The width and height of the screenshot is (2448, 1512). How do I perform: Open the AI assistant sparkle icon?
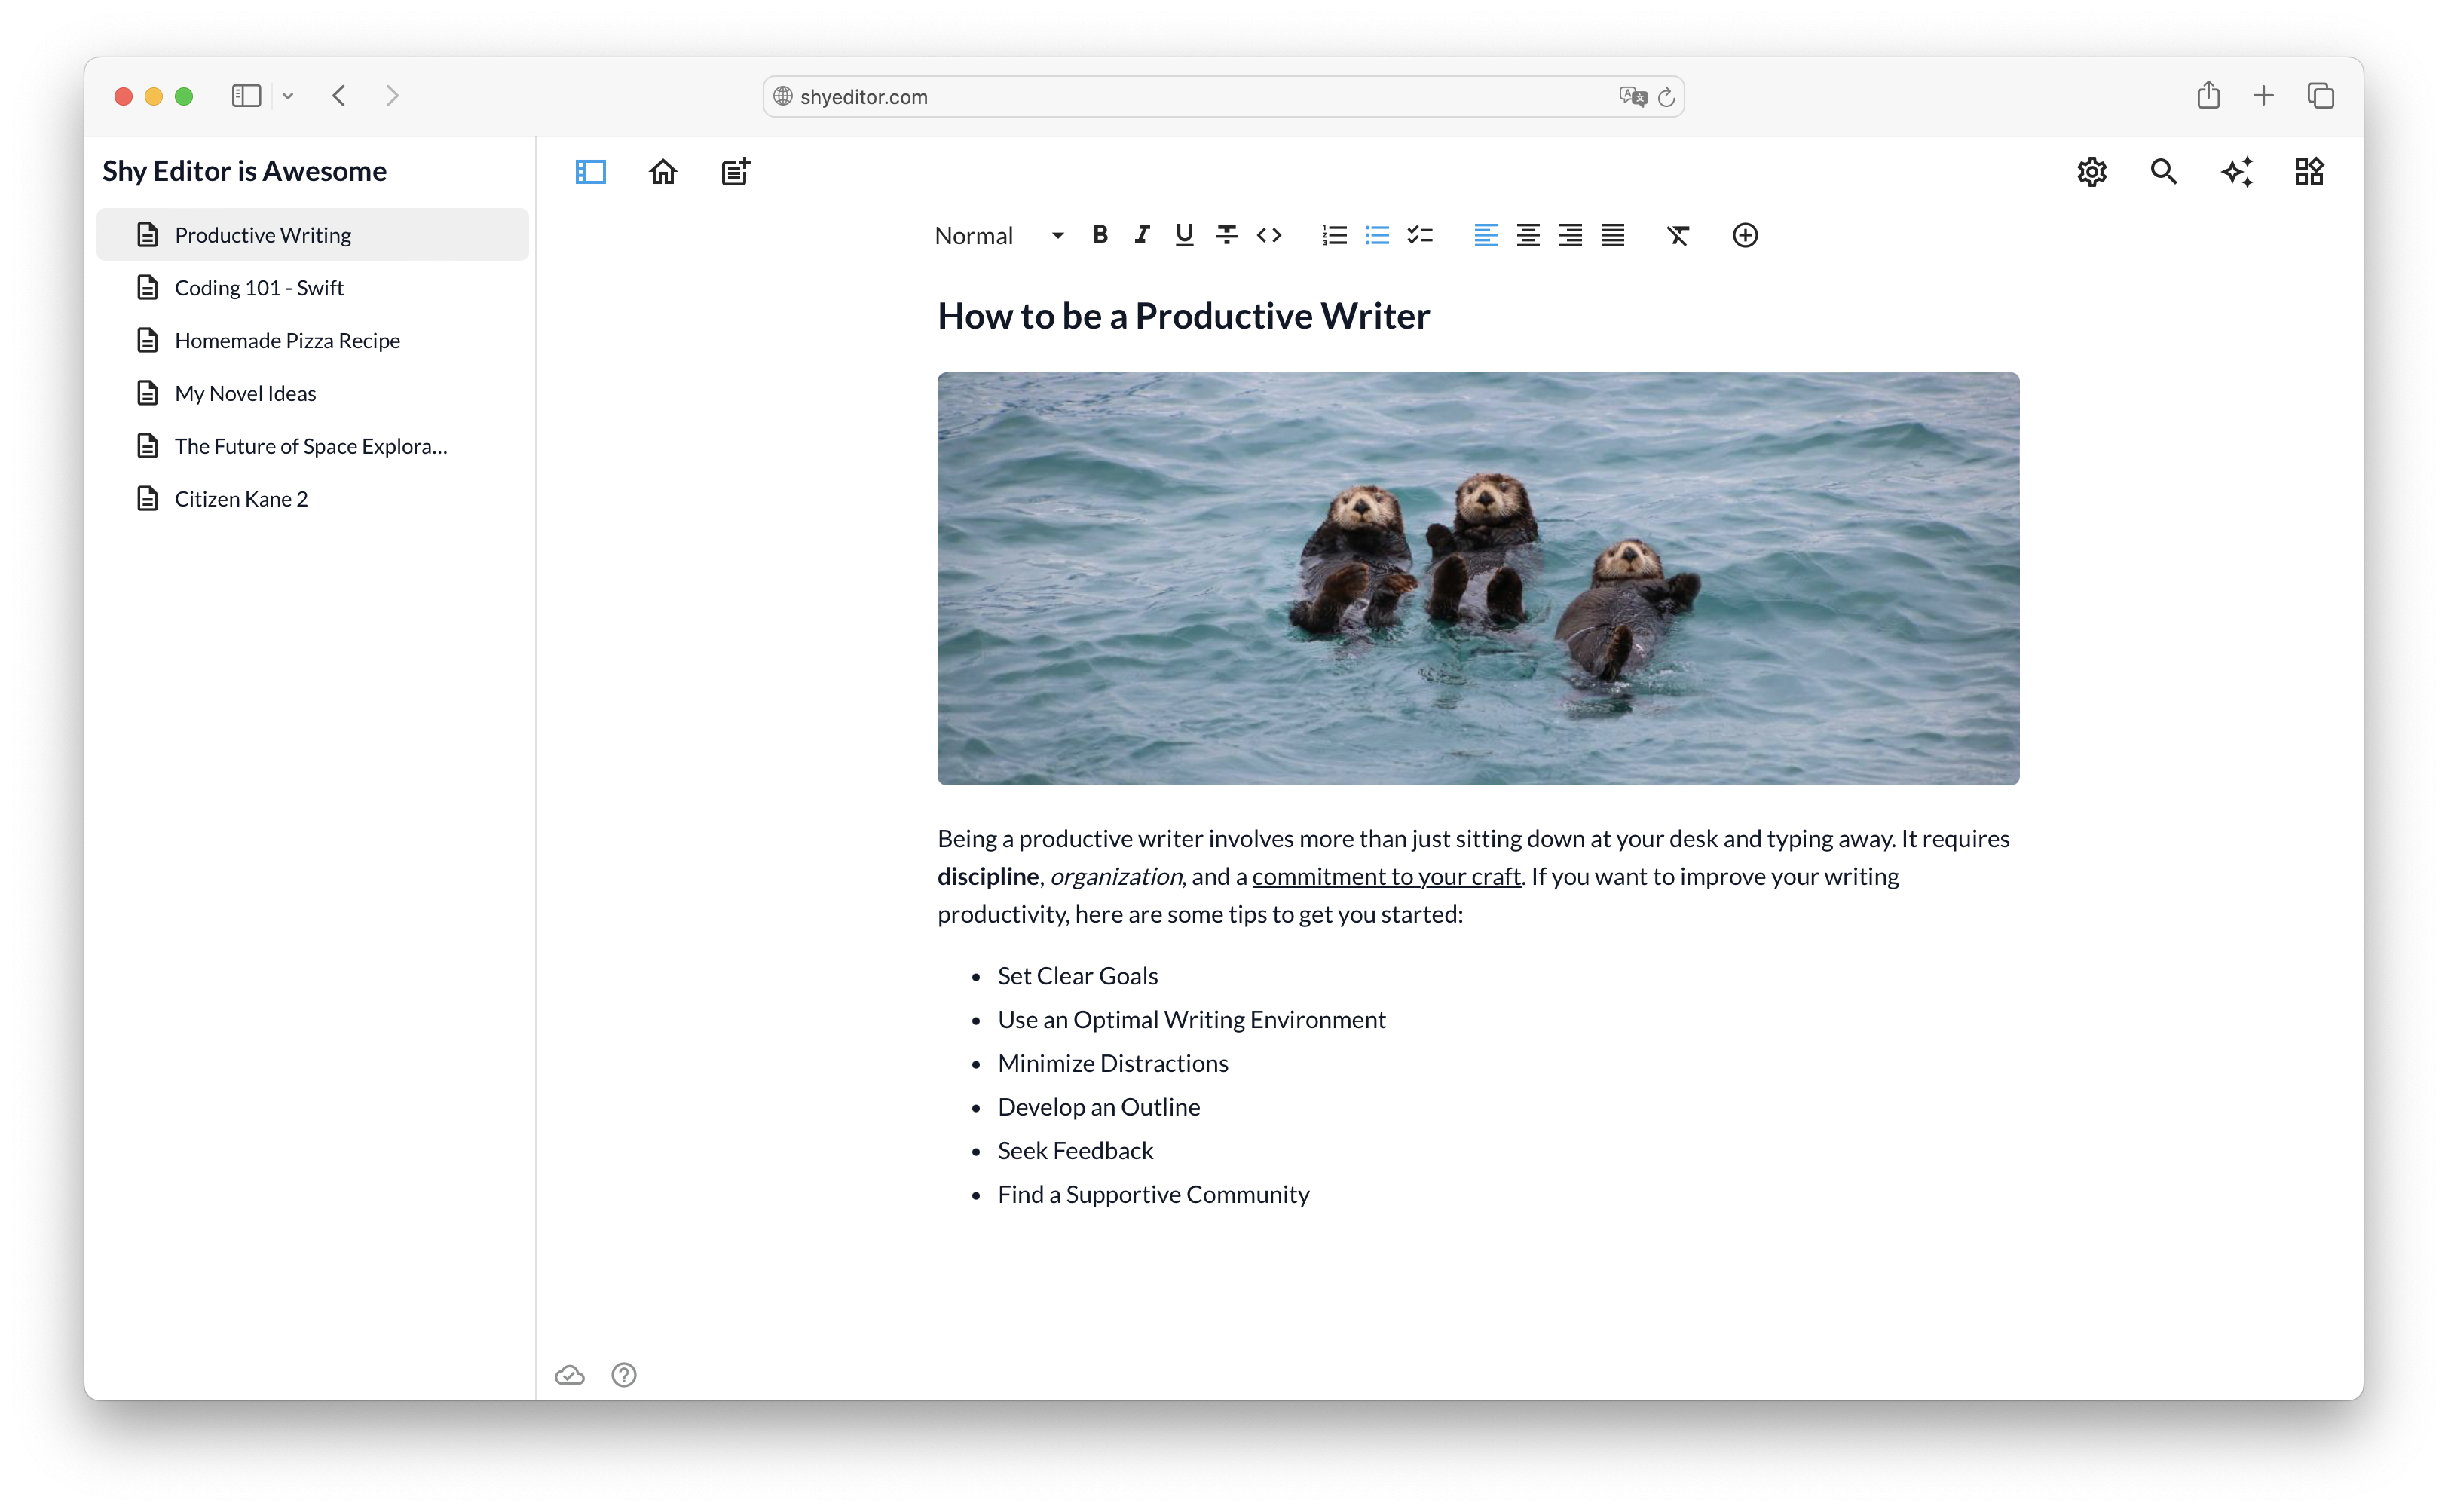coord(2237,172)
